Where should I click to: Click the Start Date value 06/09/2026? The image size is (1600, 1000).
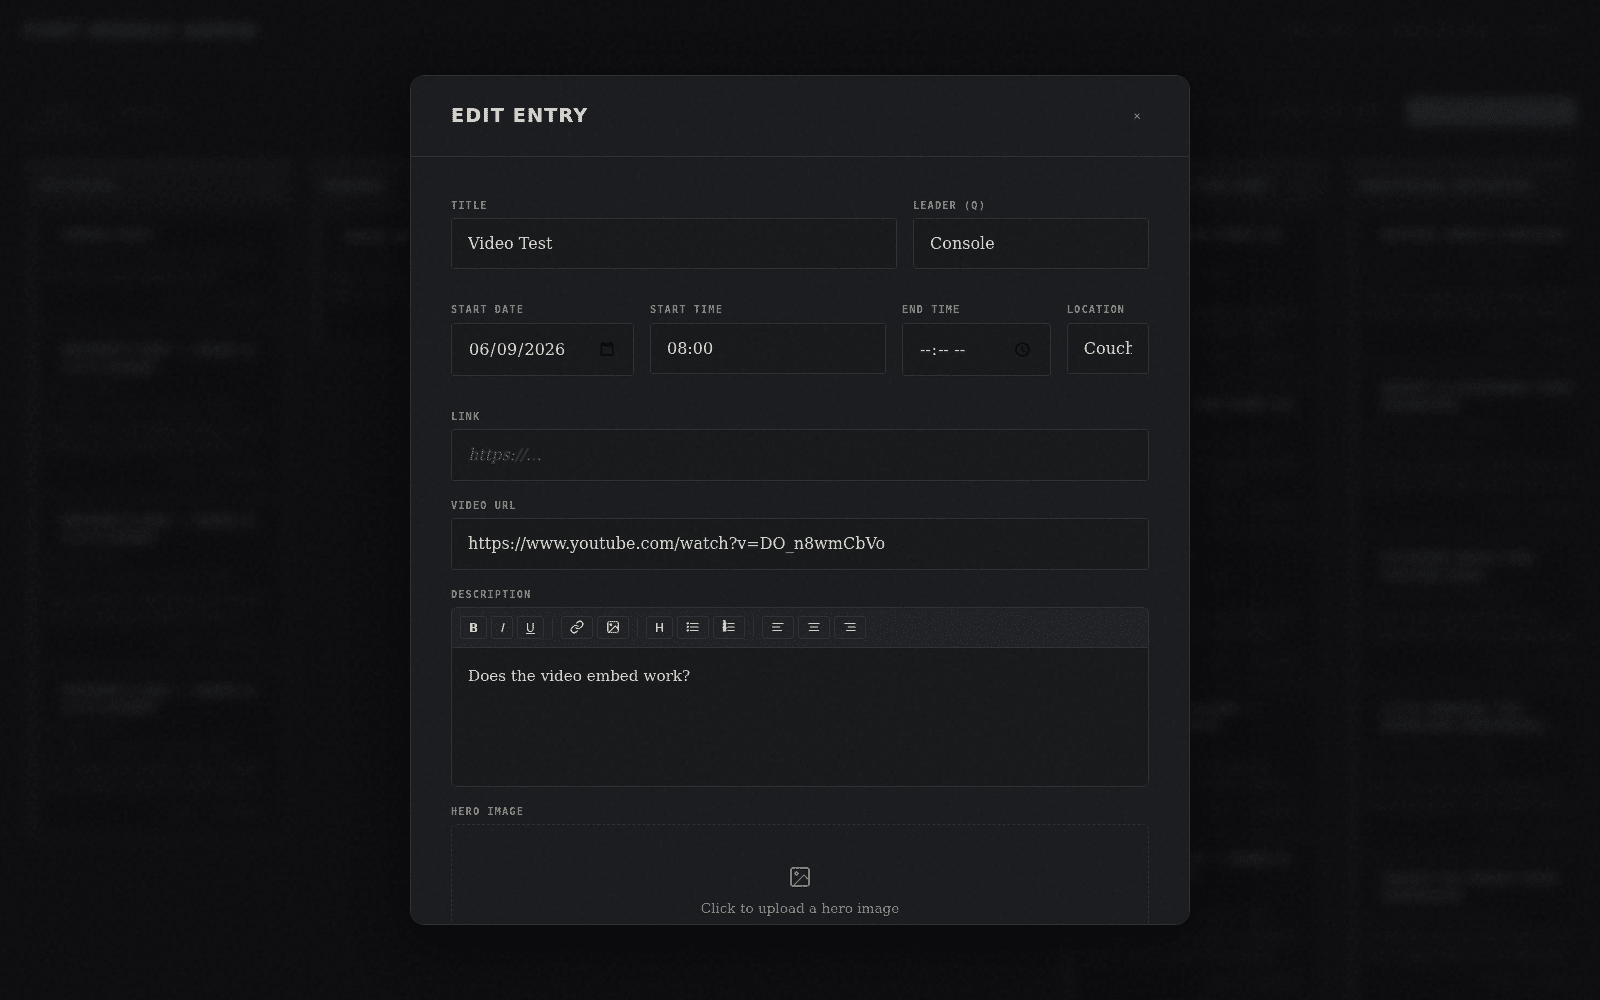pos(517,349)
